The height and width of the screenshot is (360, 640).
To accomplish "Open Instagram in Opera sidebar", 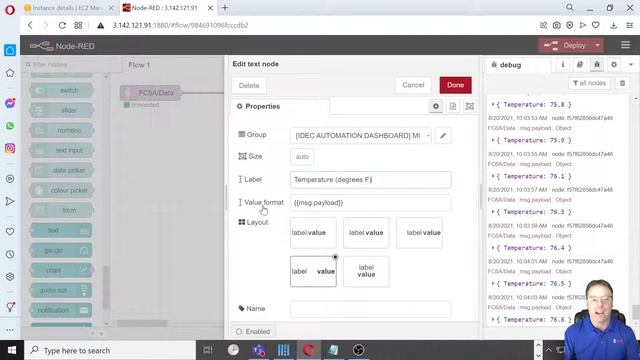I will (x=10, y=148).
